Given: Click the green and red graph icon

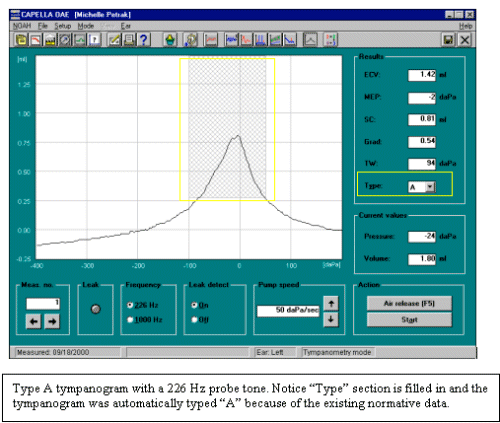Looking at the screenshot, I should click(x=275, y=40).
